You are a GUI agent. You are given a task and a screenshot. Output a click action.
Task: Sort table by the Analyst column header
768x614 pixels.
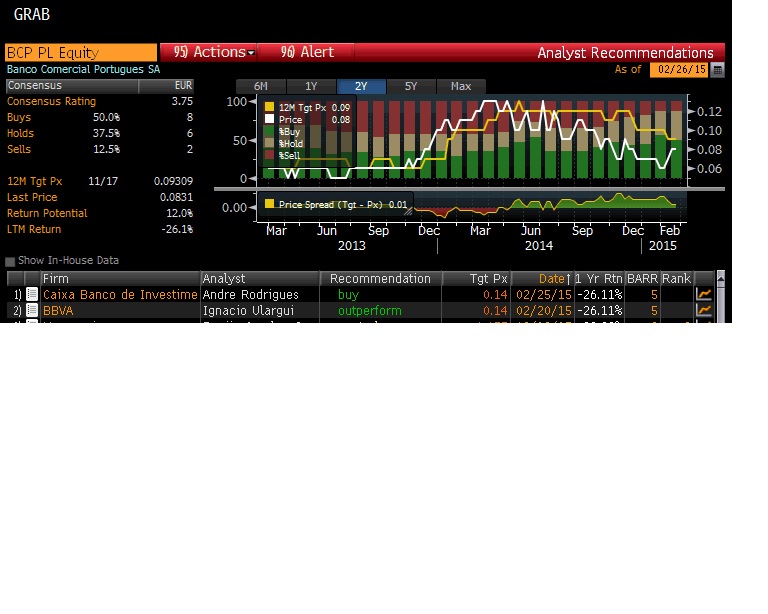tap(260, 278)
